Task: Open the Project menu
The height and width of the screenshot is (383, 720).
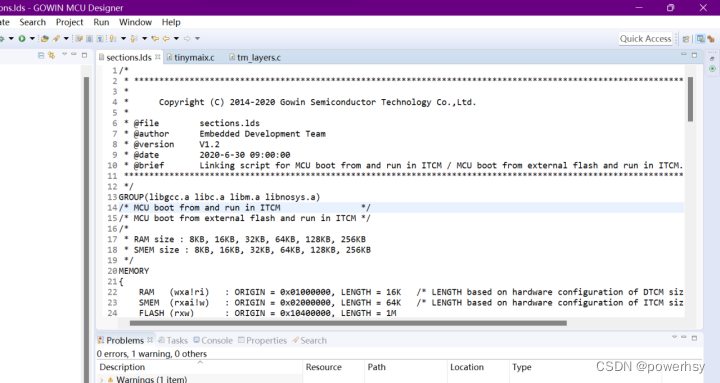Action: click(69, 22)
